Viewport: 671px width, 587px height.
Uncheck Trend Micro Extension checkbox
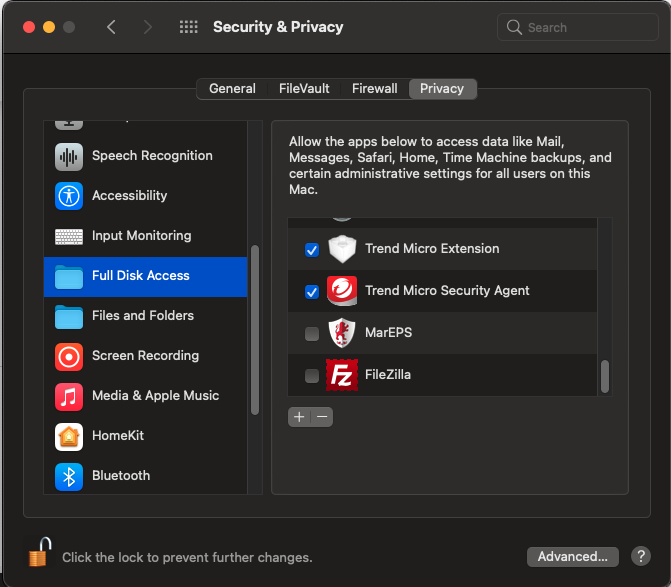312,249
